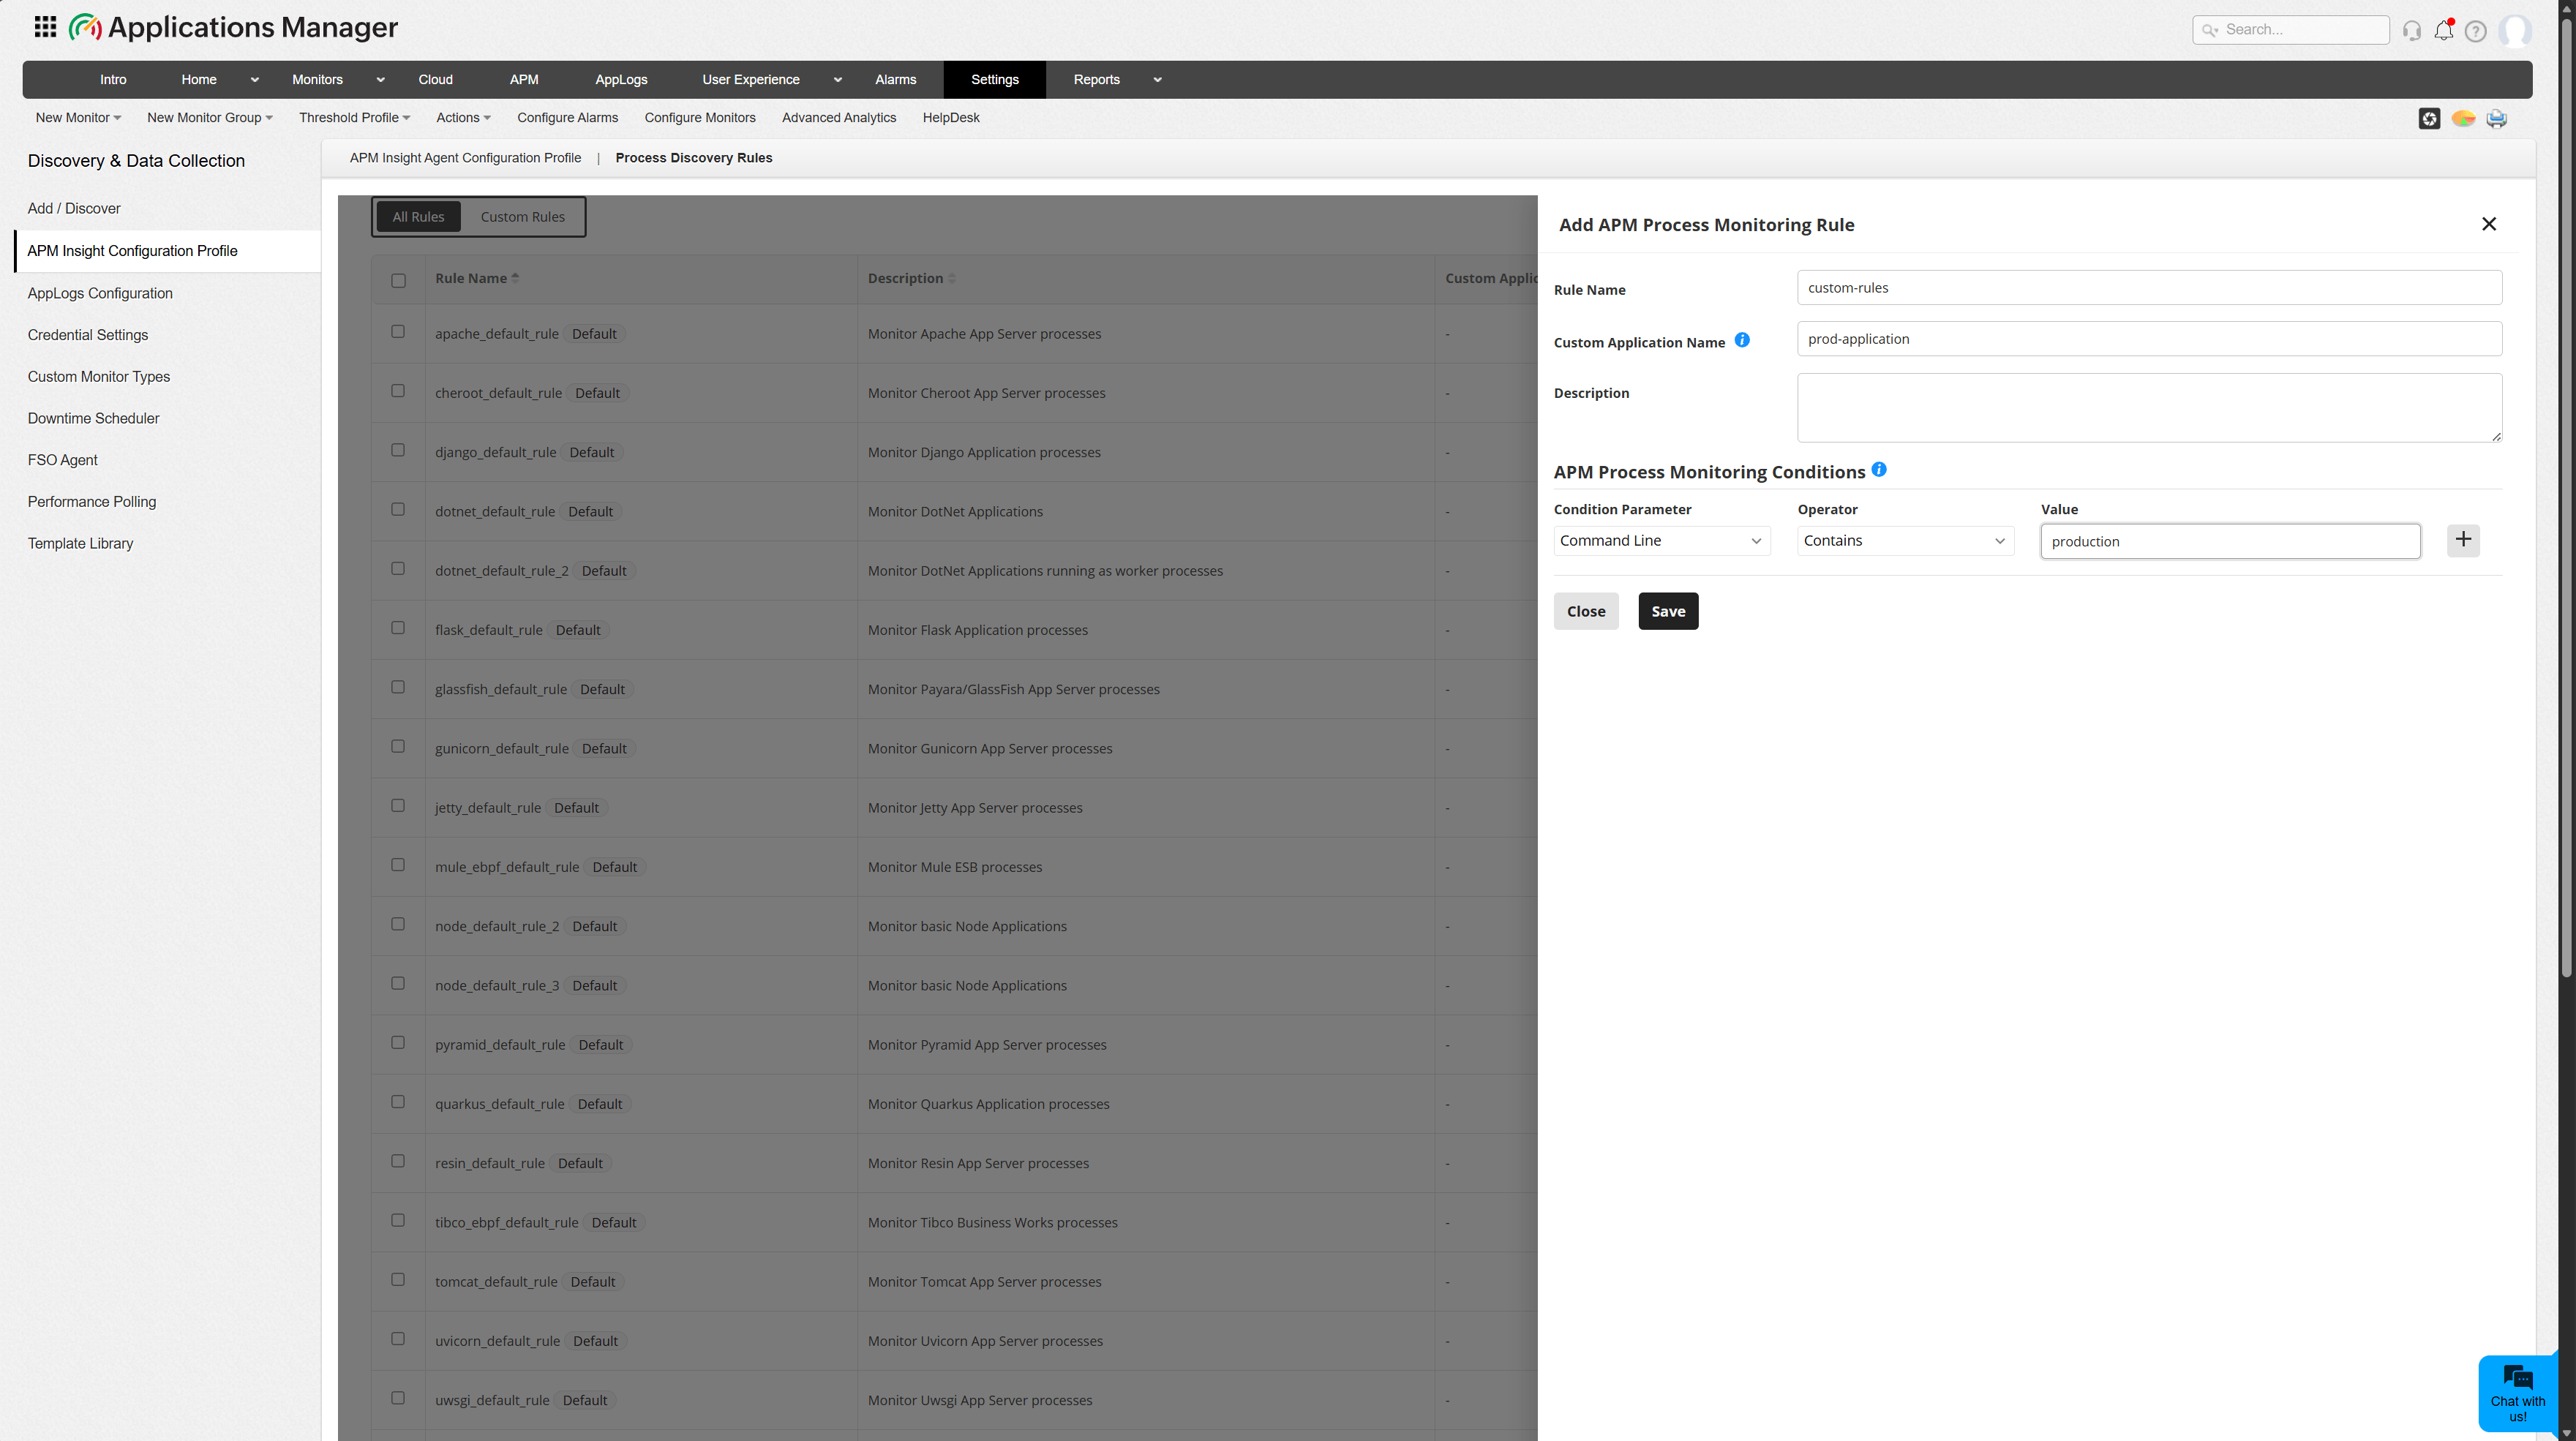The width and height of the screenshot is (2576, 1441).
Task: Open the Threshold Profile dropdown
Action: coord(354,118)
